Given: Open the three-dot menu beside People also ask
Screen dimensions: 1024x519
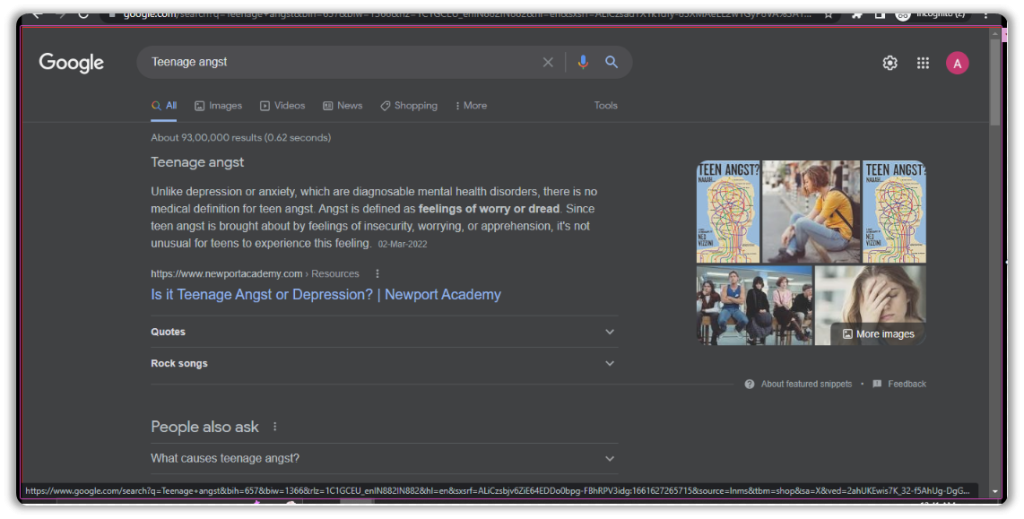Looking at the screenshot, I should 275,426.
